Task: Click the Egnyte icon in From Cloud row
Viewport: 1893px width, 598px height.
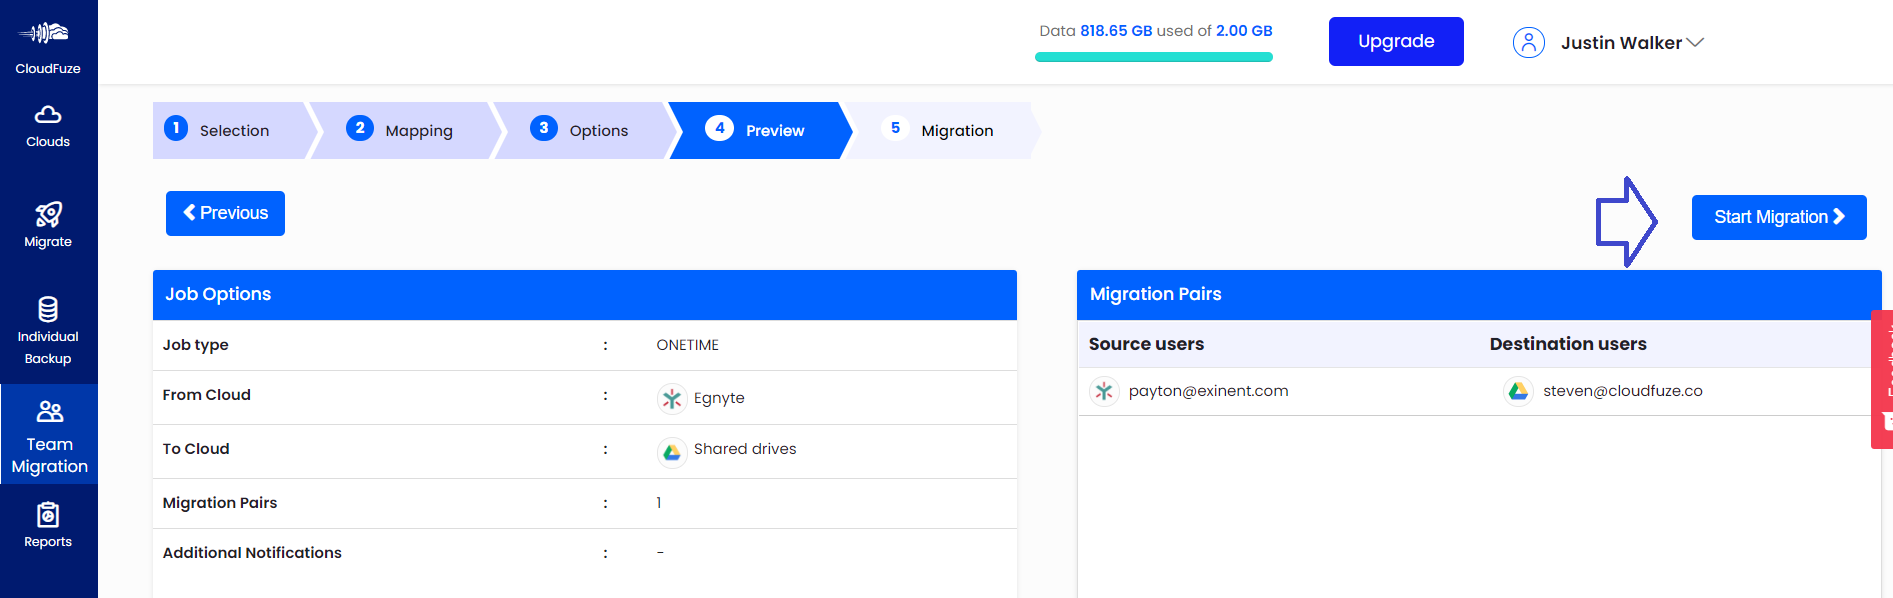Action: [672, 398]
